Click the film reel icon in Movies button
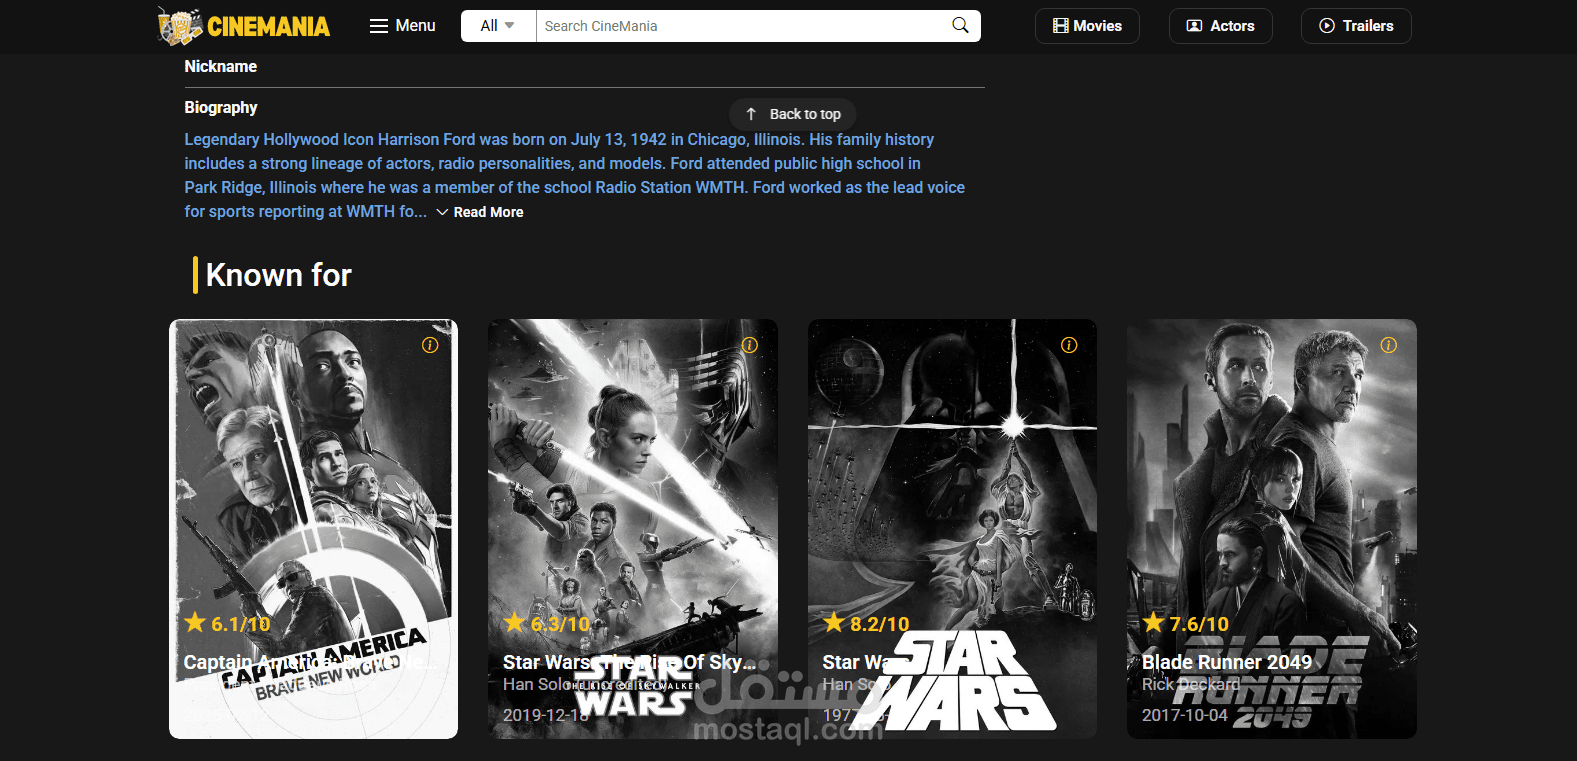The width and height of the screenshot is (1577, 761). click(x=1061, y=26)
